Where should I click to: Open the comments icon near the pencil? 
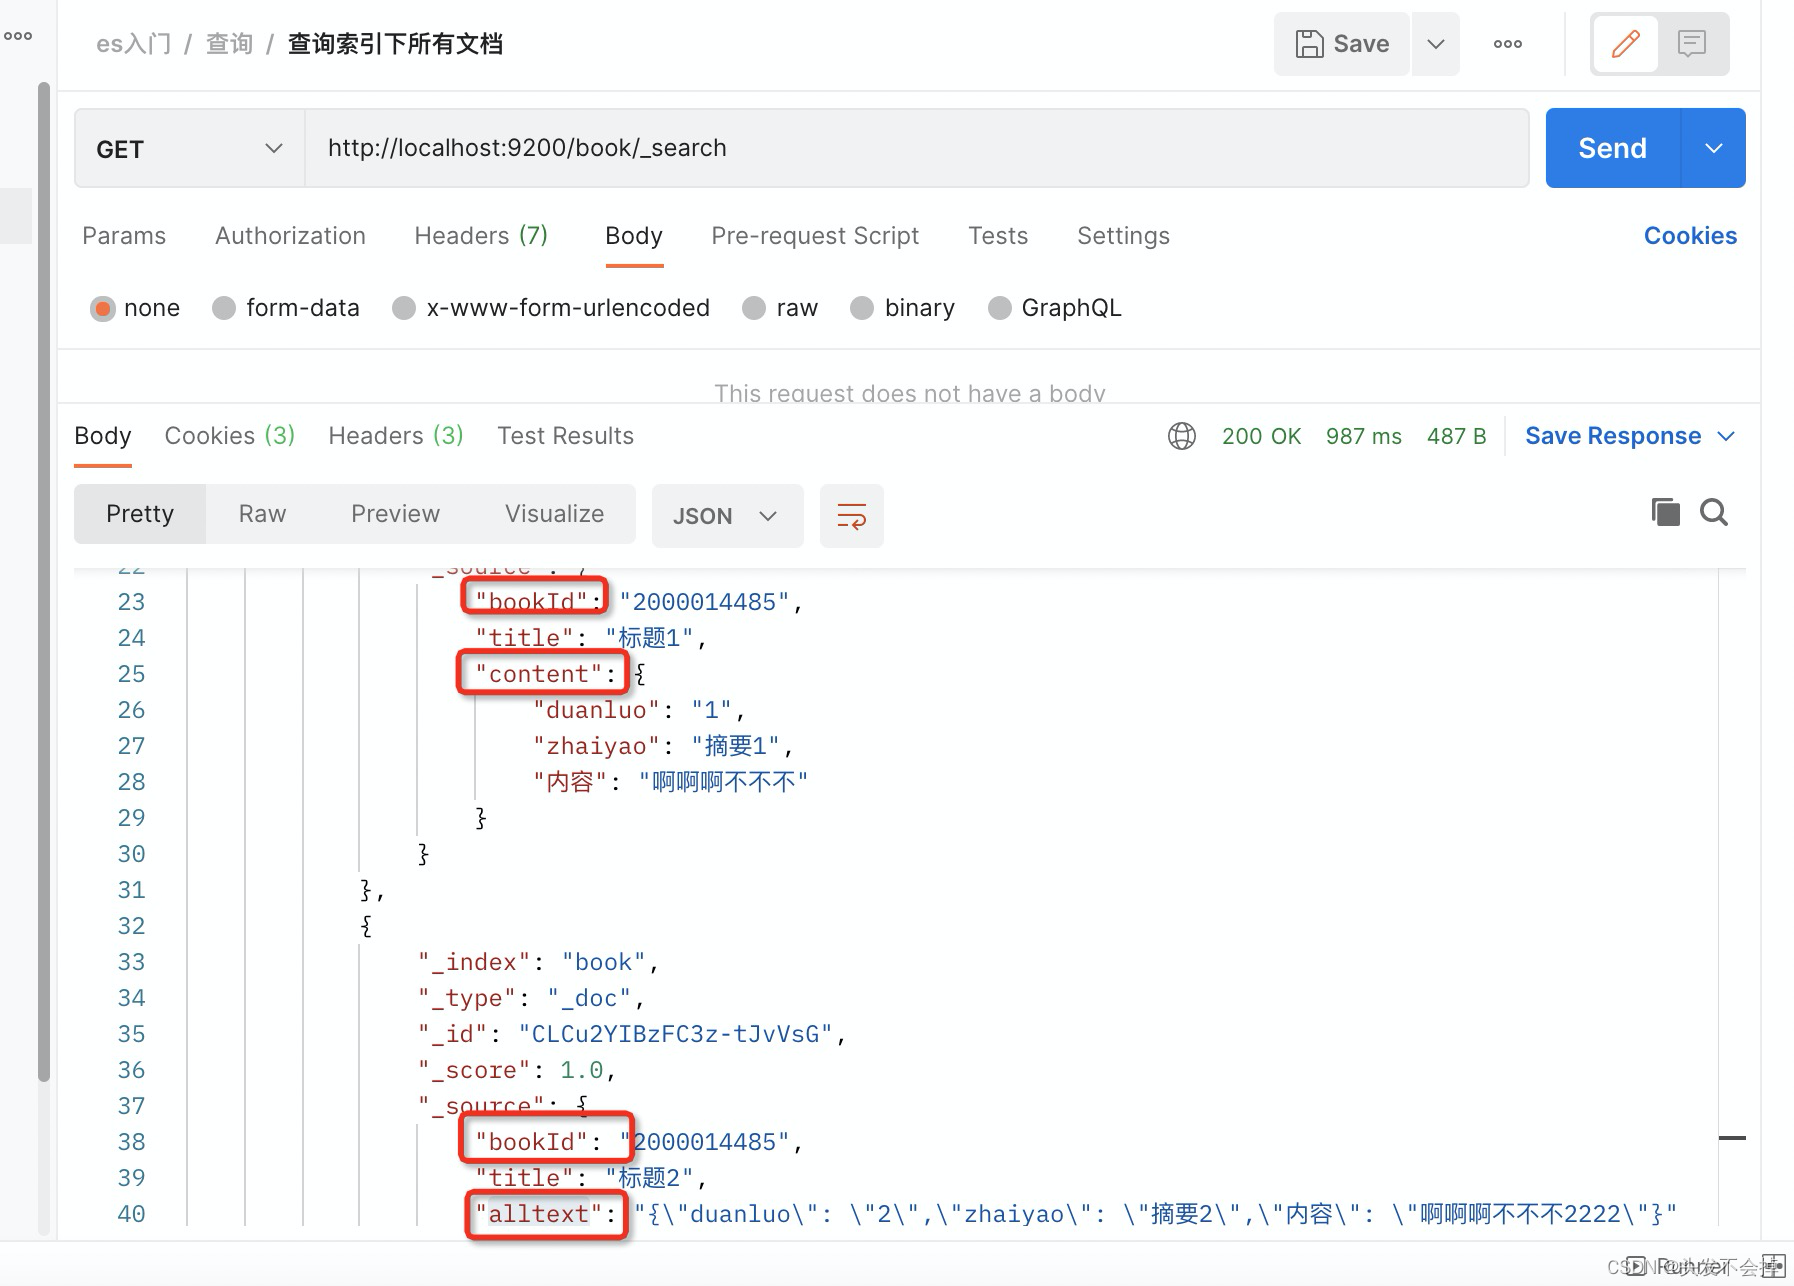pyautogui.click(x=1692, y=44)
